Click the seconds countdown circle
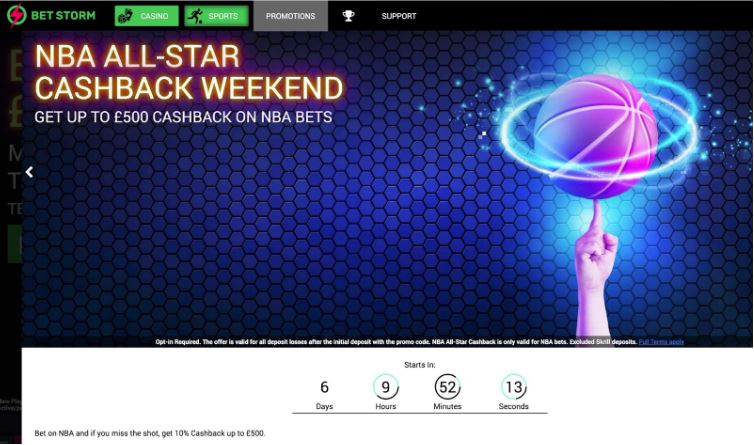The image size is (754, 445). tap(514, 387)
